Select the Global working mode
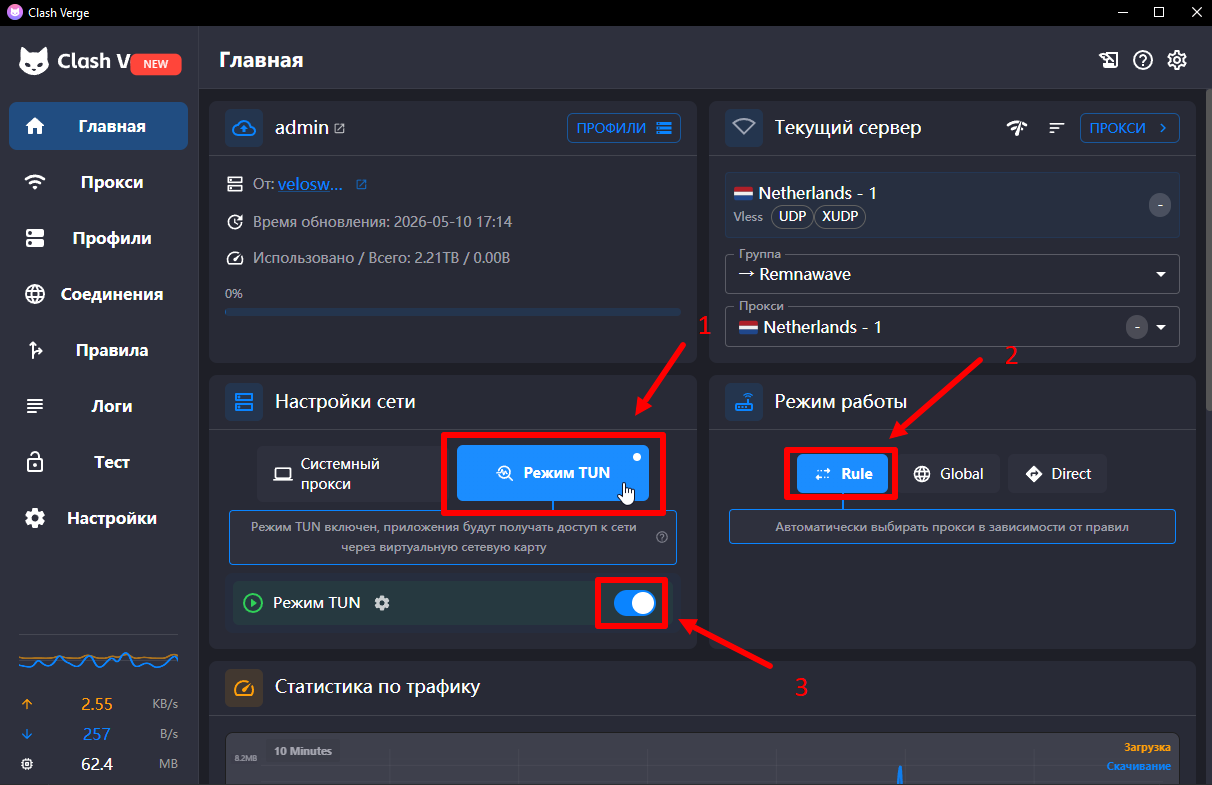This screenshot has height=785, width=1212. [949, 474]
